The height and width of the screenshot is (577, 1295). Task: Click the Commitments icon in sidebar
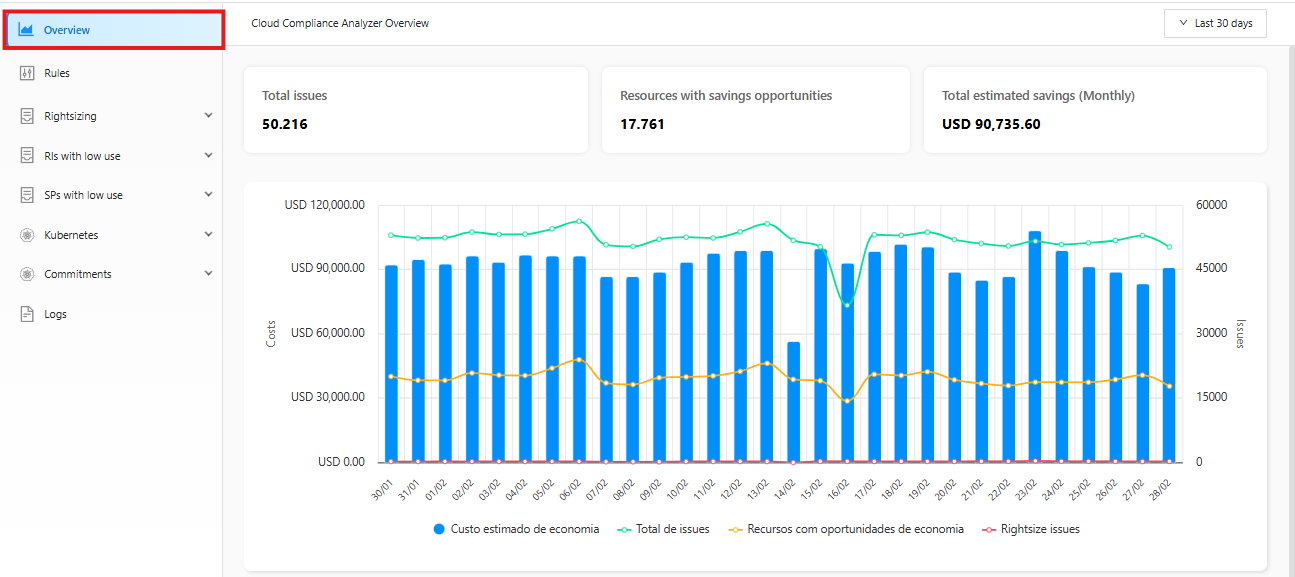pos(27,274)
